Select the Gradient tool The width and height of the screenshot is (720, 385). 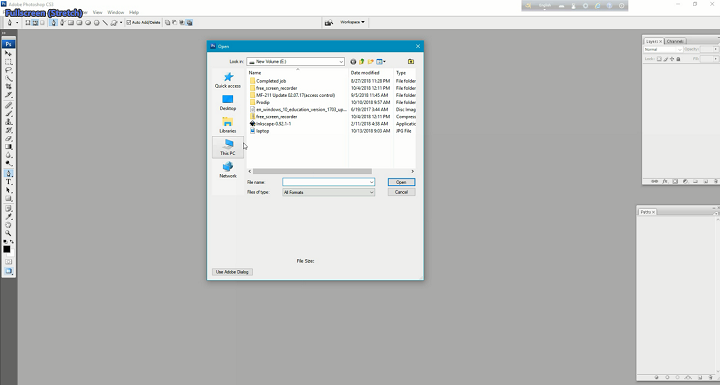8,147
